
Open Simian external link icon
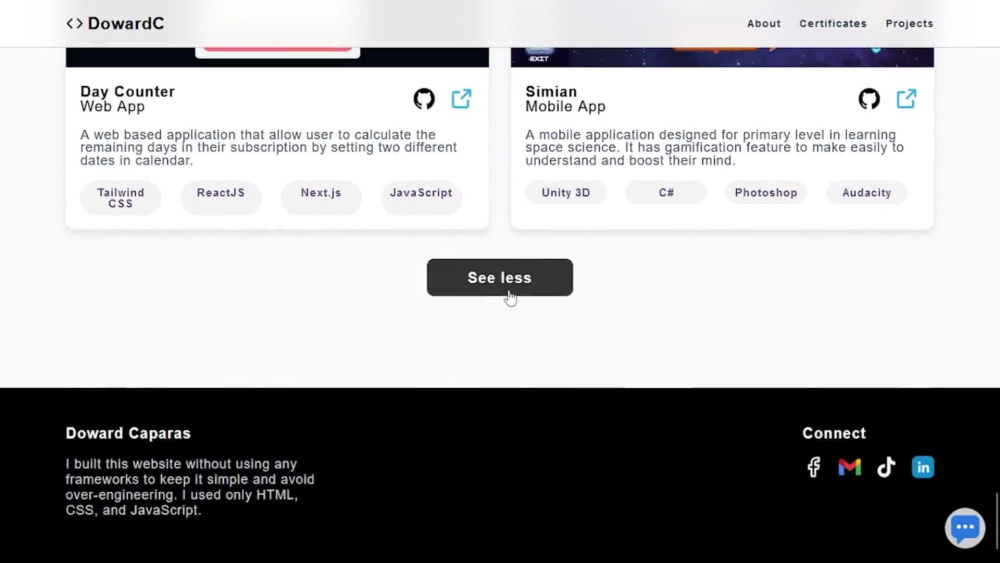[906, 99]
